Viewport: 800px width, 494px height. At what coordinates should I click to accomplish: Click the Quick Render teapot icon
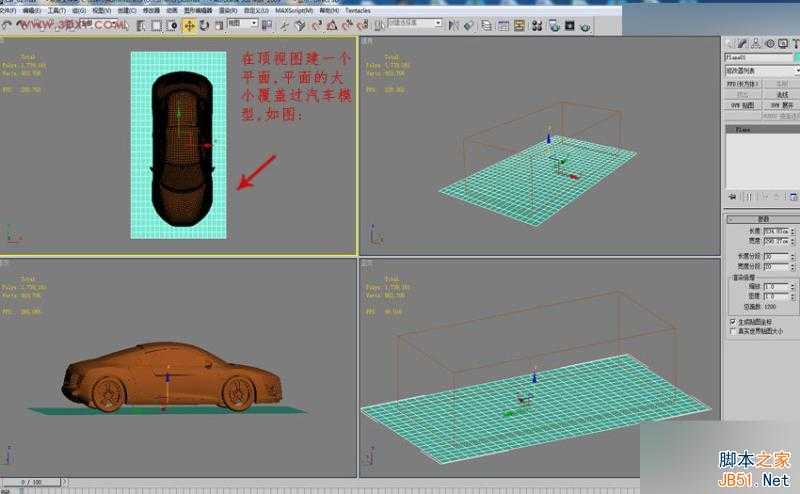(585, 26)
